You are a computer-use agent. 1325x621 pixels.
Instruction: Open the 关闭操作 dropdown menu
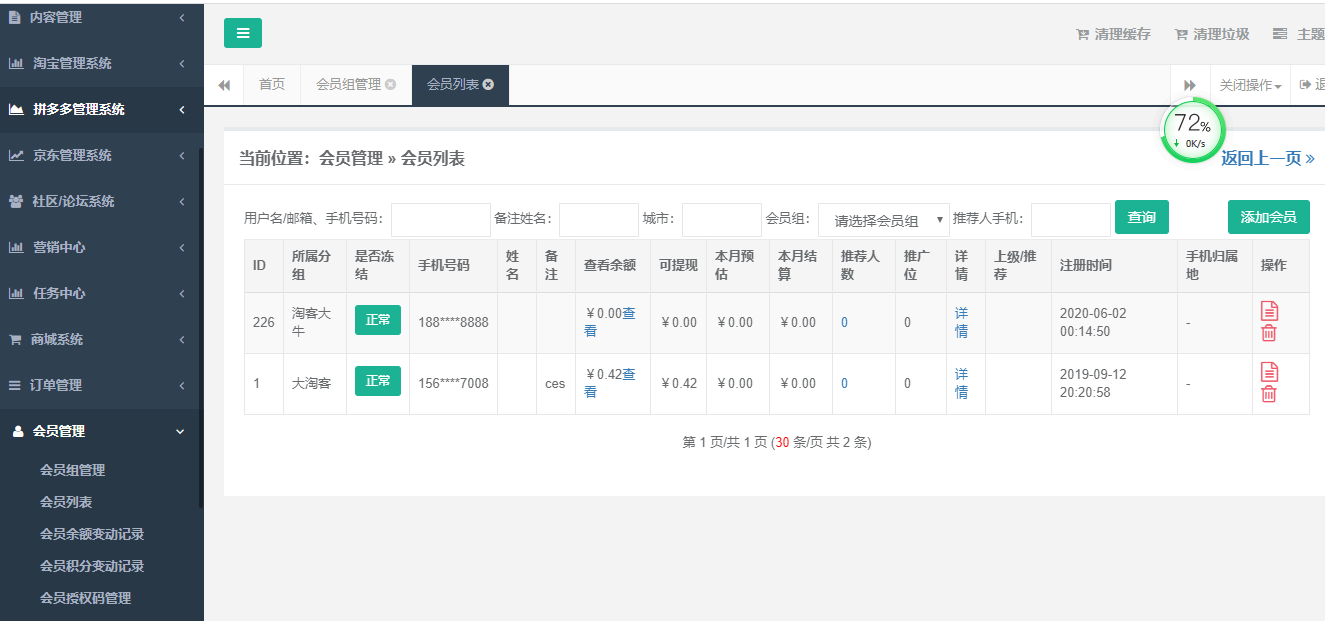(1250, 86)
